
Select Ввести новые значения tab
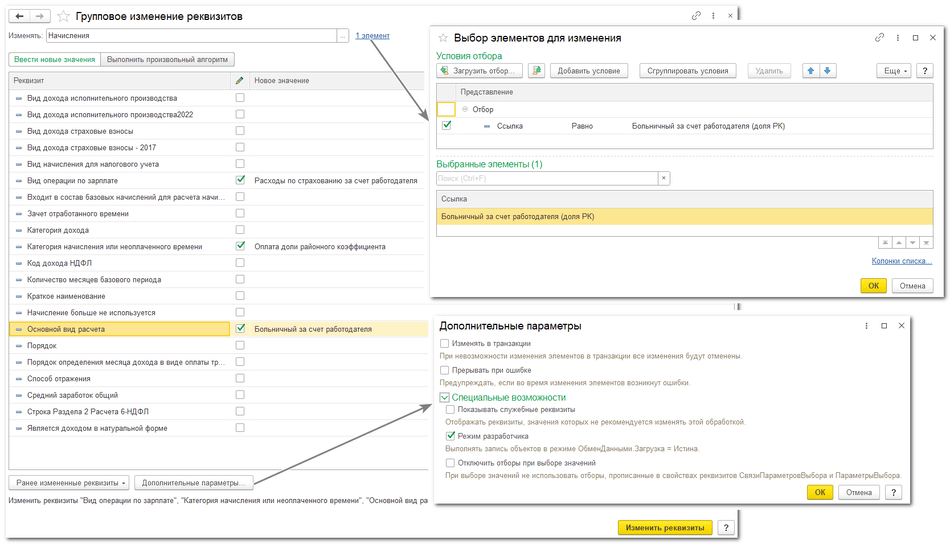54,59
